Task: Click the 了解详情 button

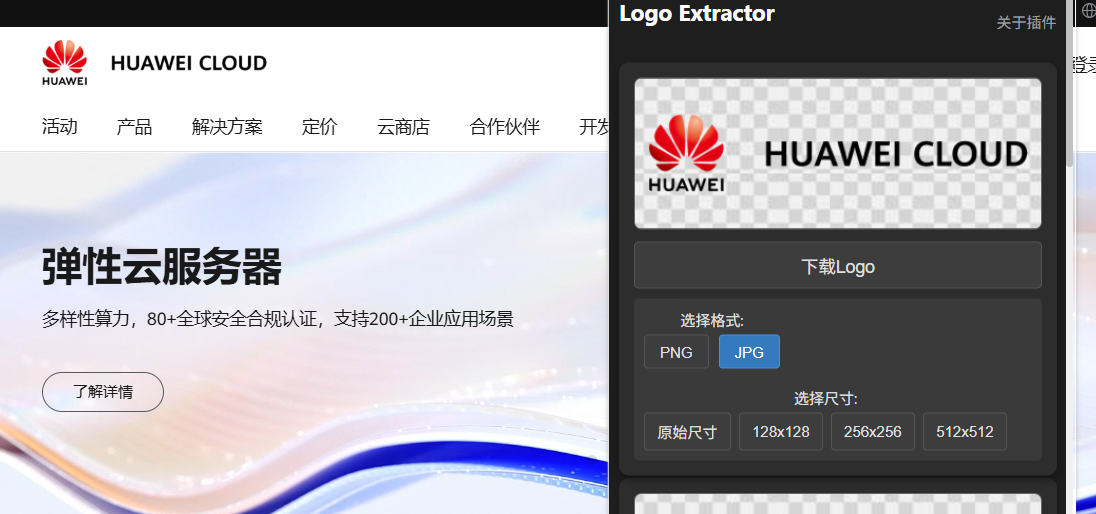Action: click(102, 392)
